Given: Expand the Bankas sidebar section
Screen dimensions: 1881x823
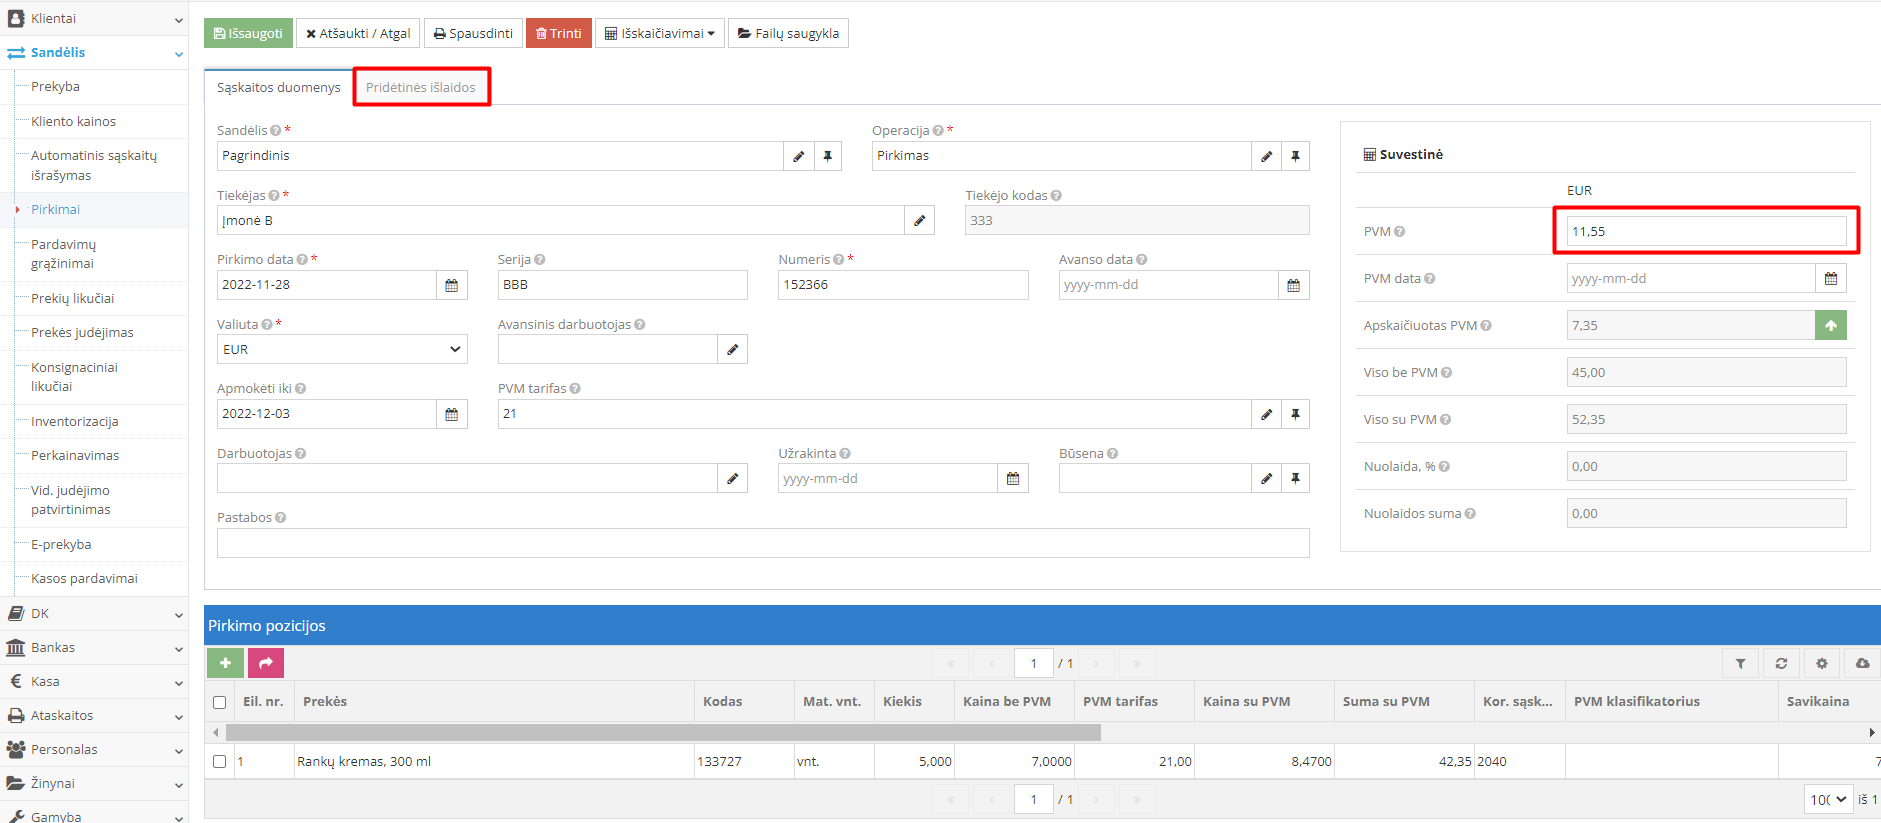Looking at the screenshot, I should coord(94,648).
